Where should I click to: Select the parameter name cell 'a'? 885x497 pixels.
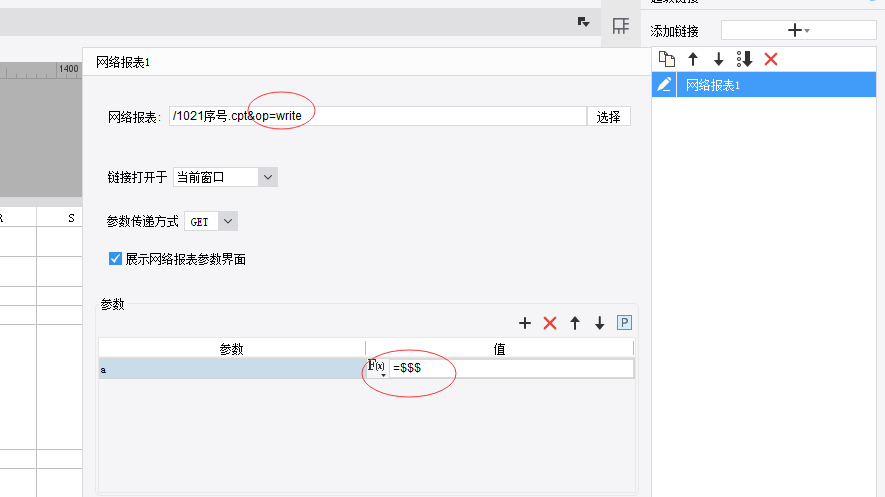tap(232, 369)
